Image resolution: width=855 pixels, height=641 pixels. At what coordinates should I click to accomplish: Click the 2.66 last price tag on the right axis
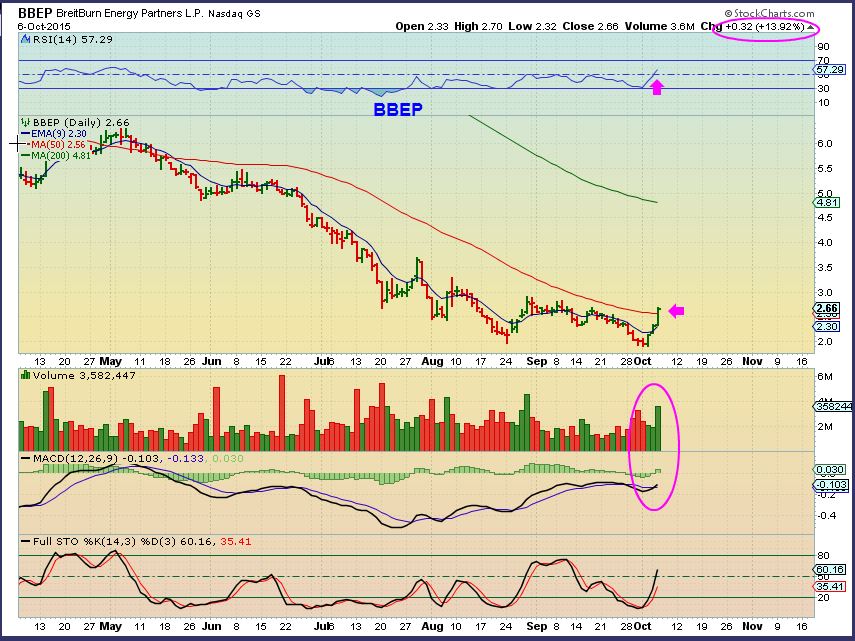(827, 308)
